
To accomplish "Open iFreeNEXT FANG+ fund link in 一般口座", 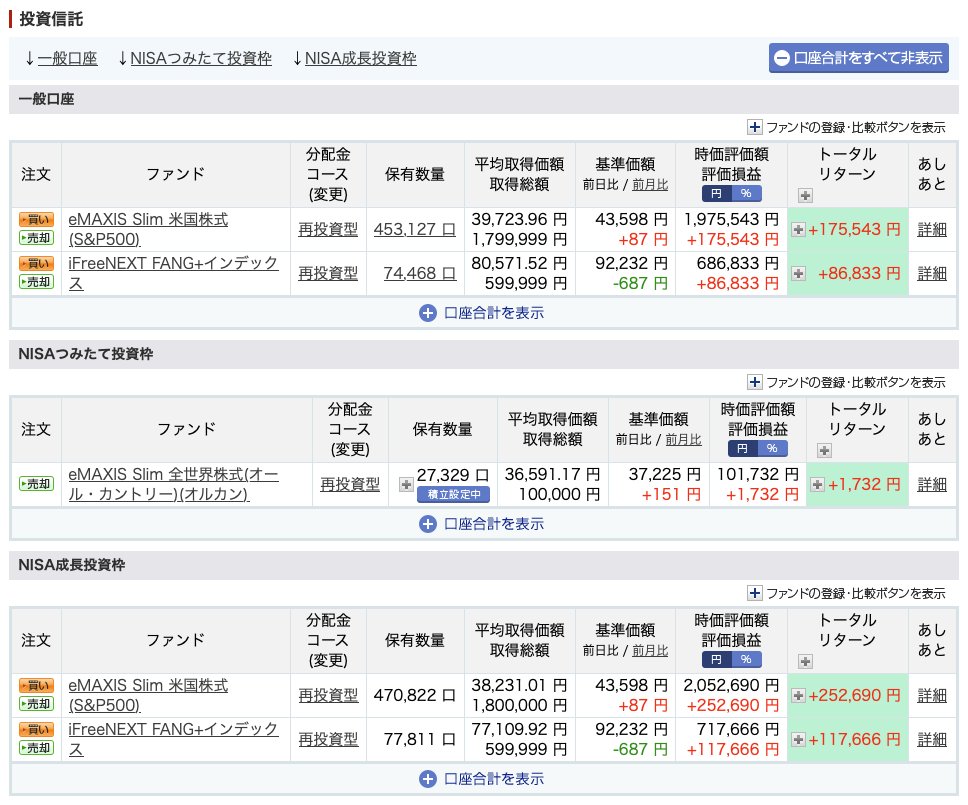I will 173,273.
